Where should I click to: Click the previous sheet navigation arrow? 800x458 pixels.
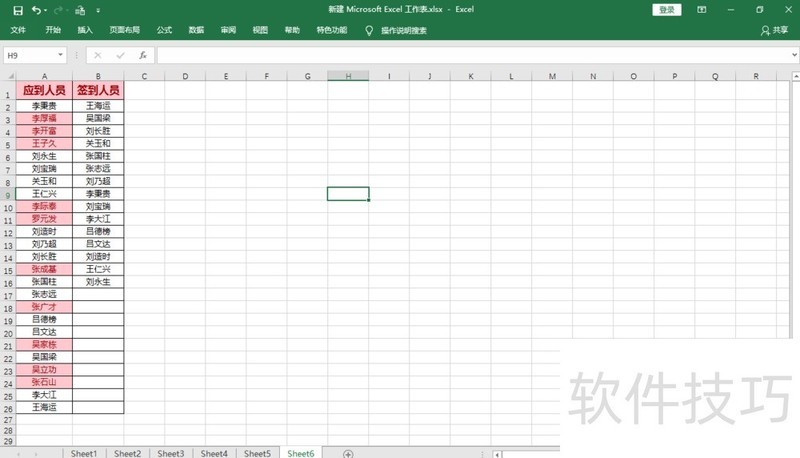pos(18,454)
